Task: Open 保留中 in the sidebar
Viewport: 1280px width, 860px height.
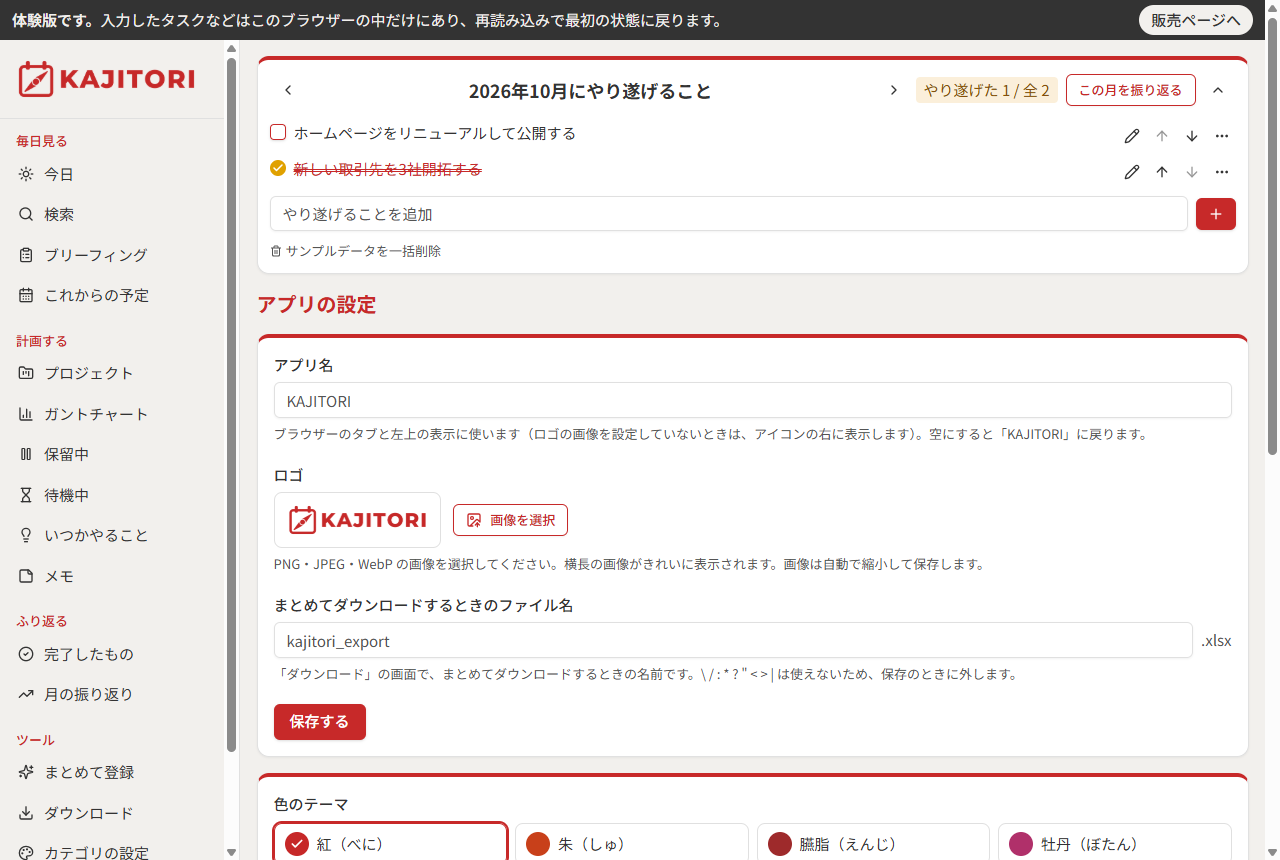Action: [112, 454]
